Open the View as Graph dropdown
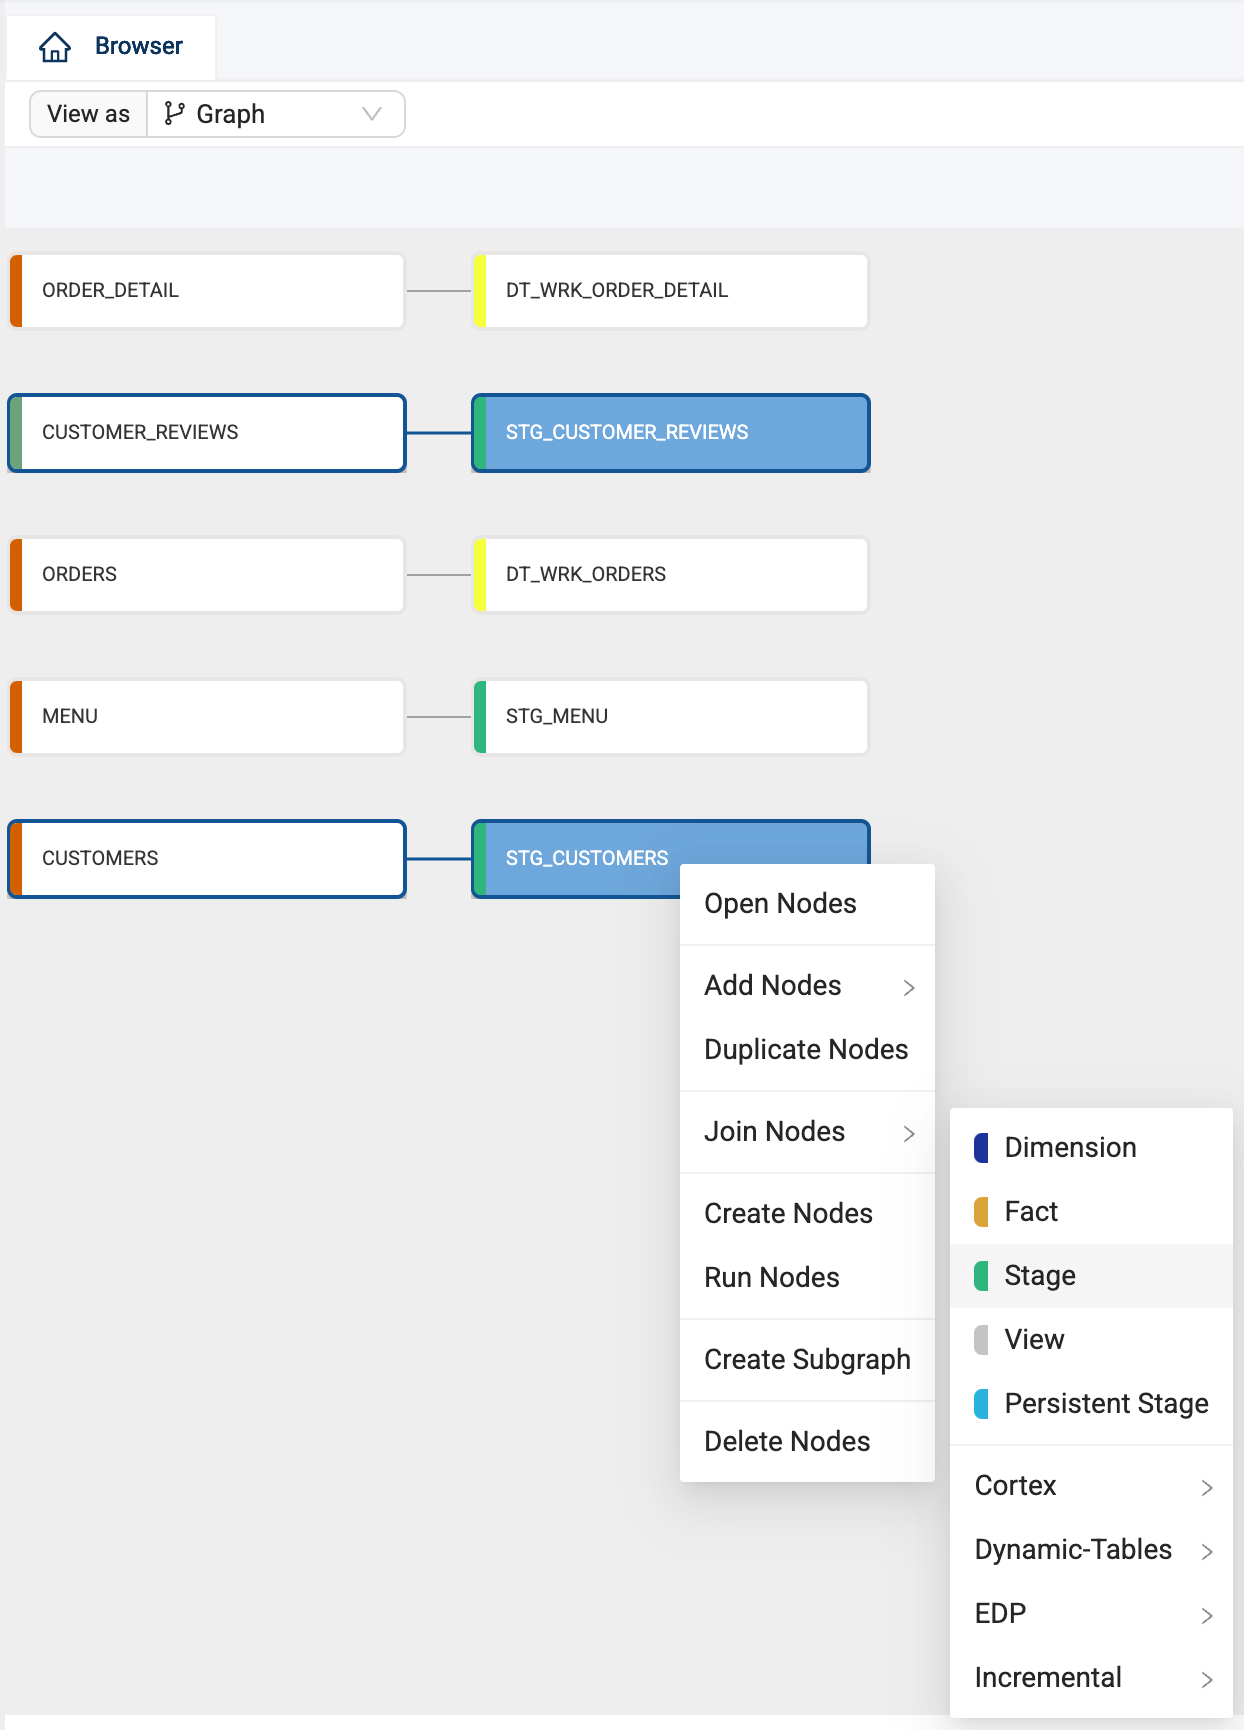Image resolution: width=1244 pixels, height=1730 pixels. 275,114
